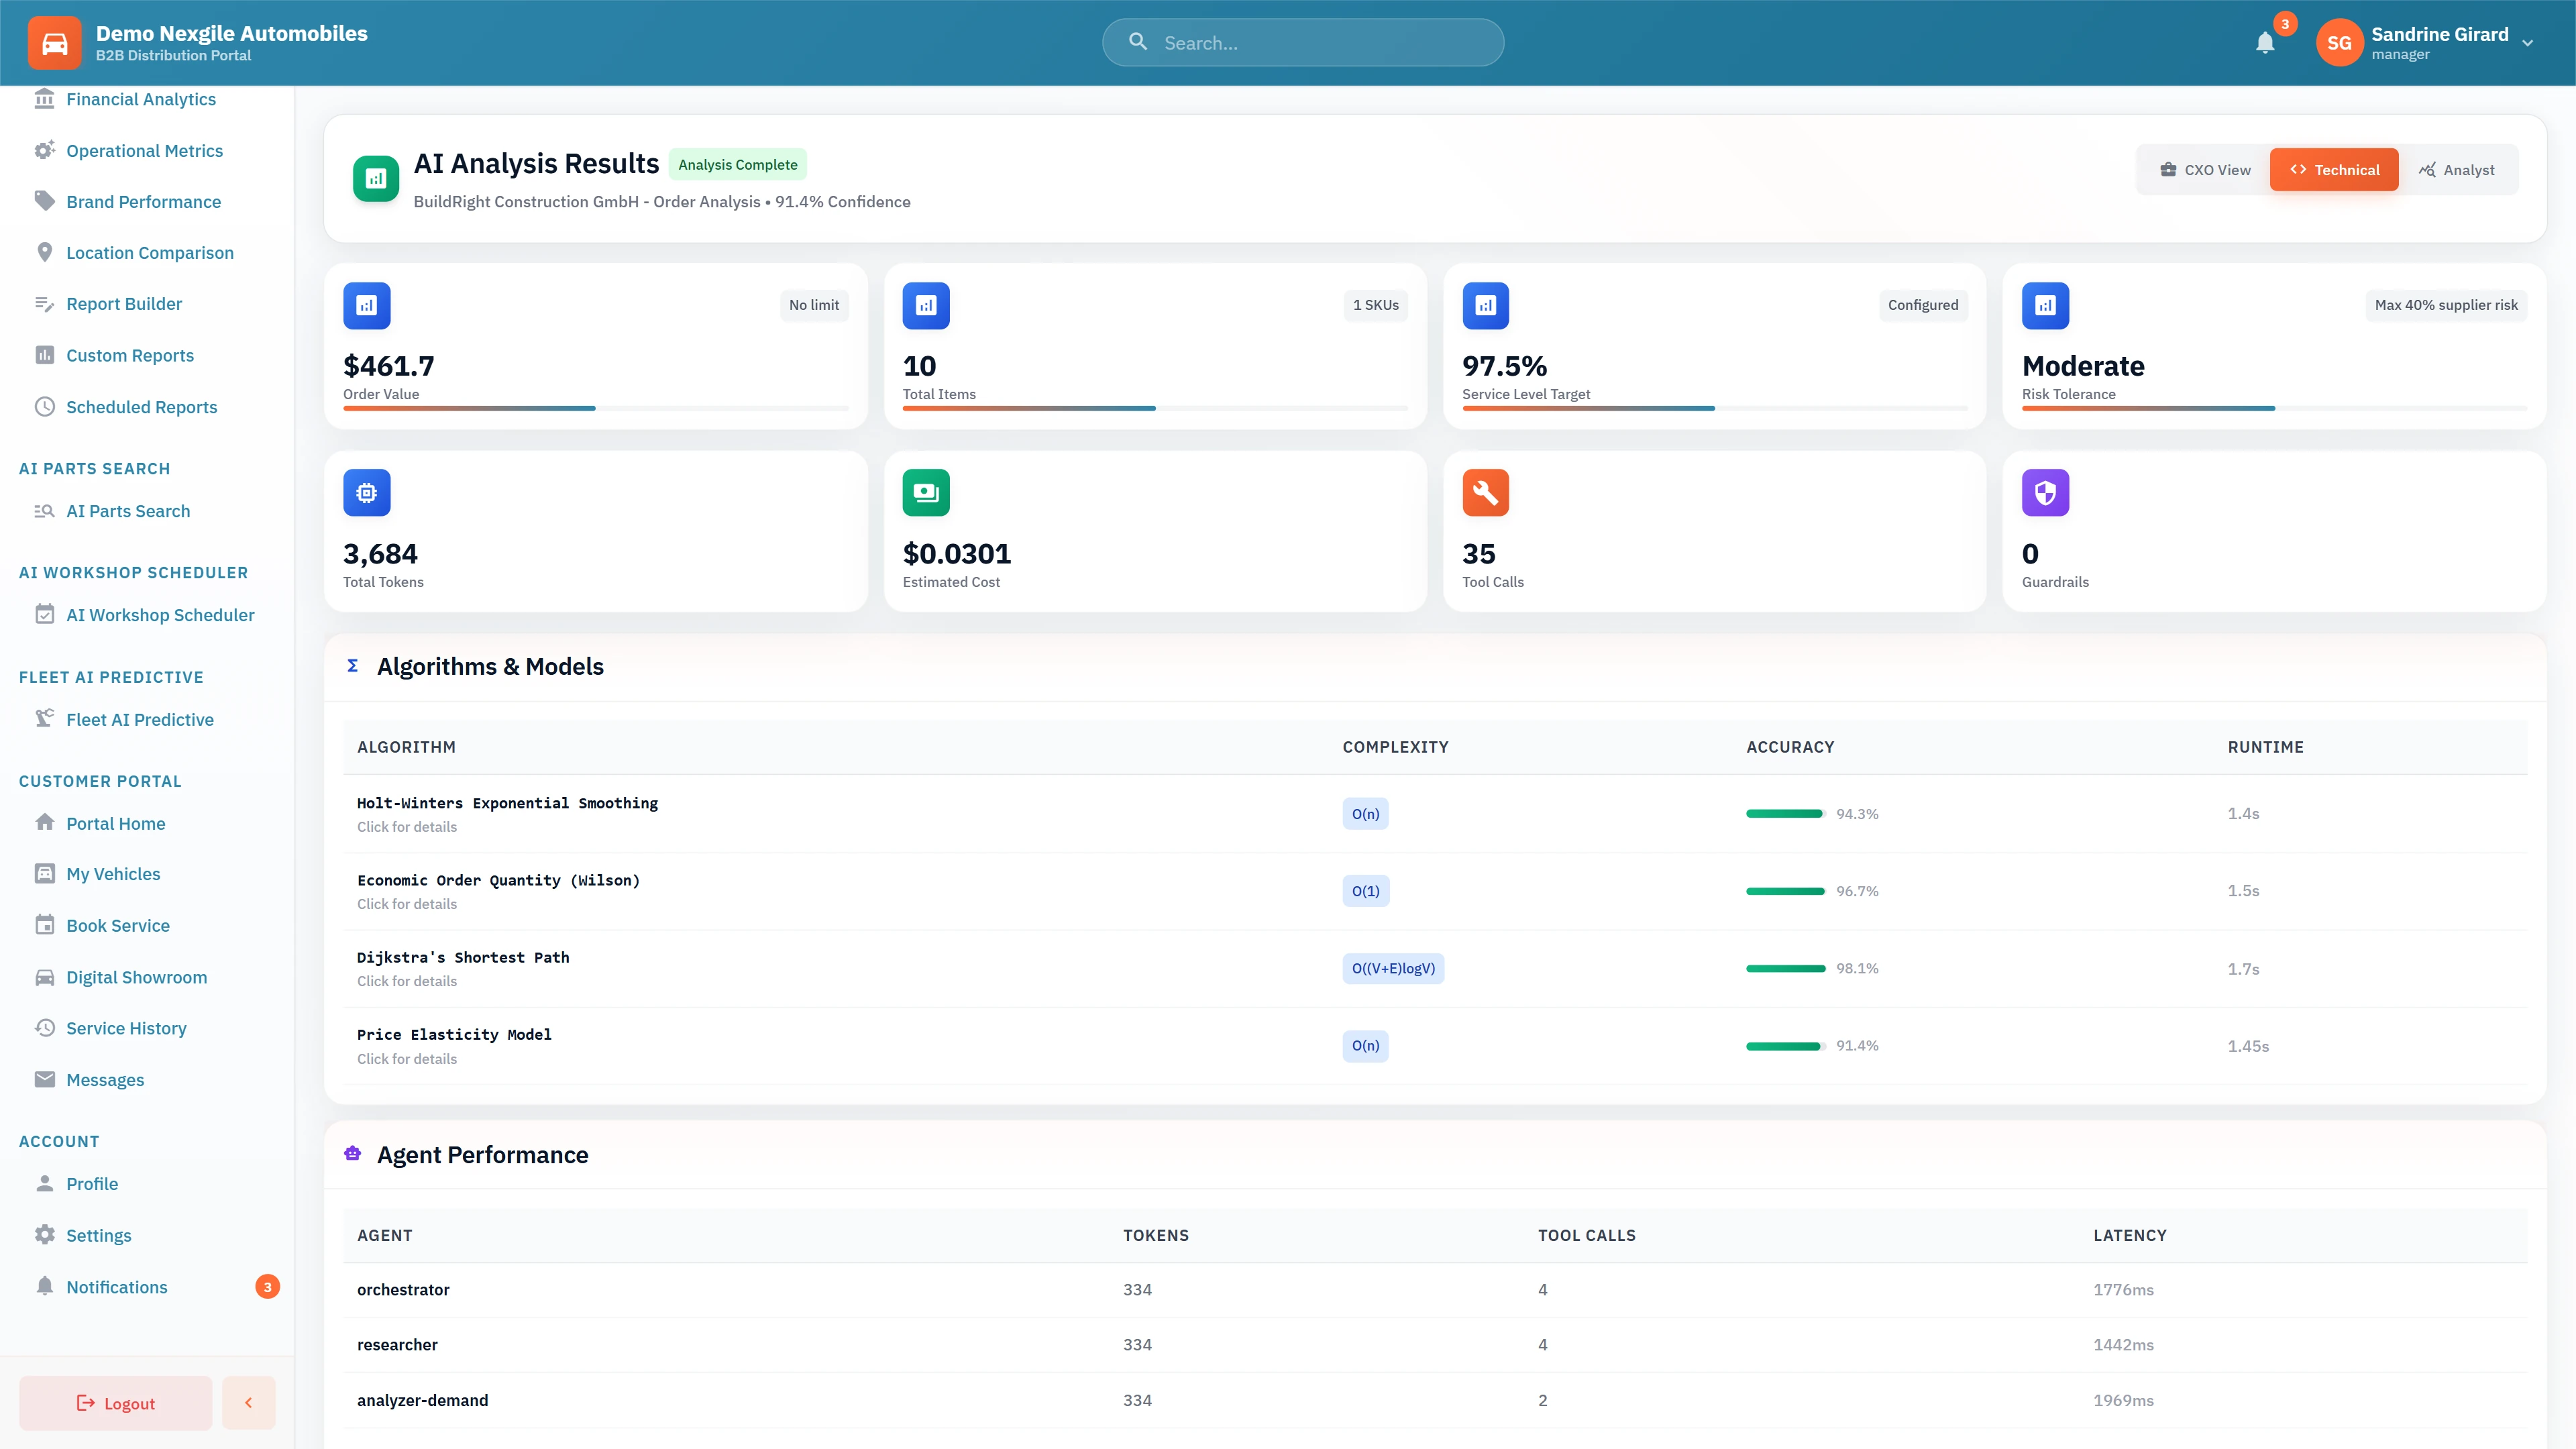
Task: Collapse sidebar with the arrow button
Action: 248,1403
